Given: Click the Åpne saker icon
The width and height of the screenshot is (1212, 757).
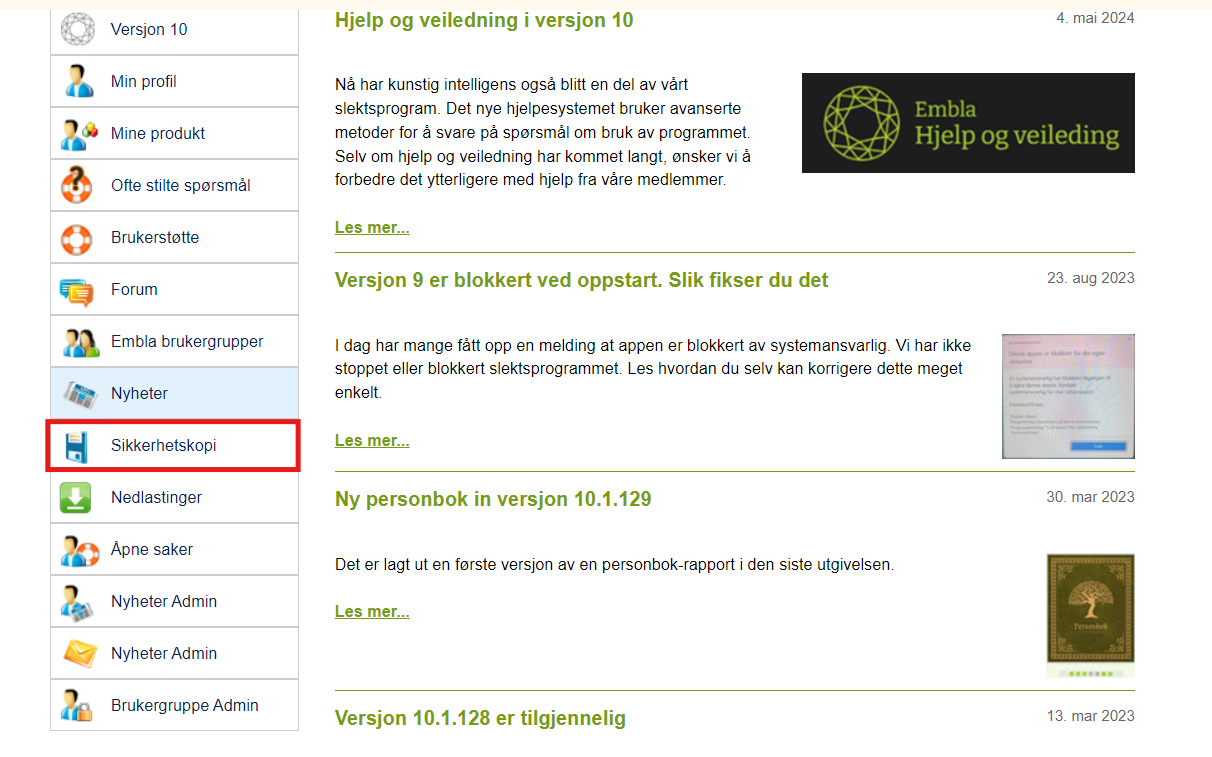Looking at the screenshot, I should click(x=77, y=549).
